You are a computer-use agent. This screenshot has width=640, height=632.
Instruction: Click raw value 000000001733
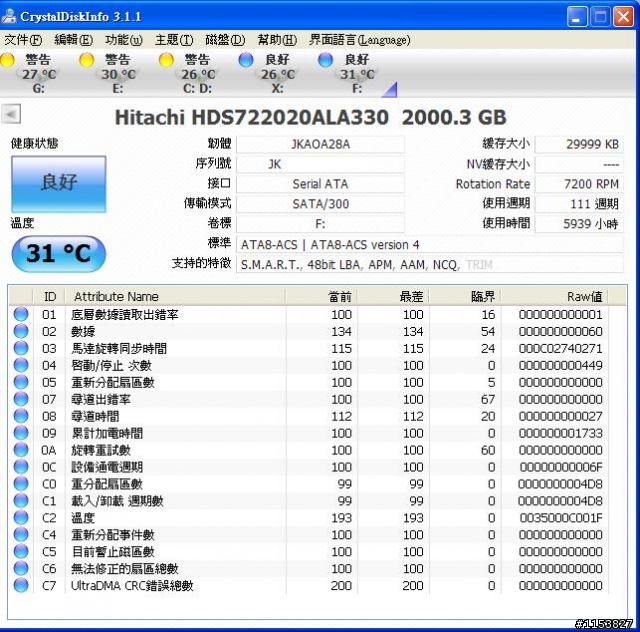[x=560, y=433]
